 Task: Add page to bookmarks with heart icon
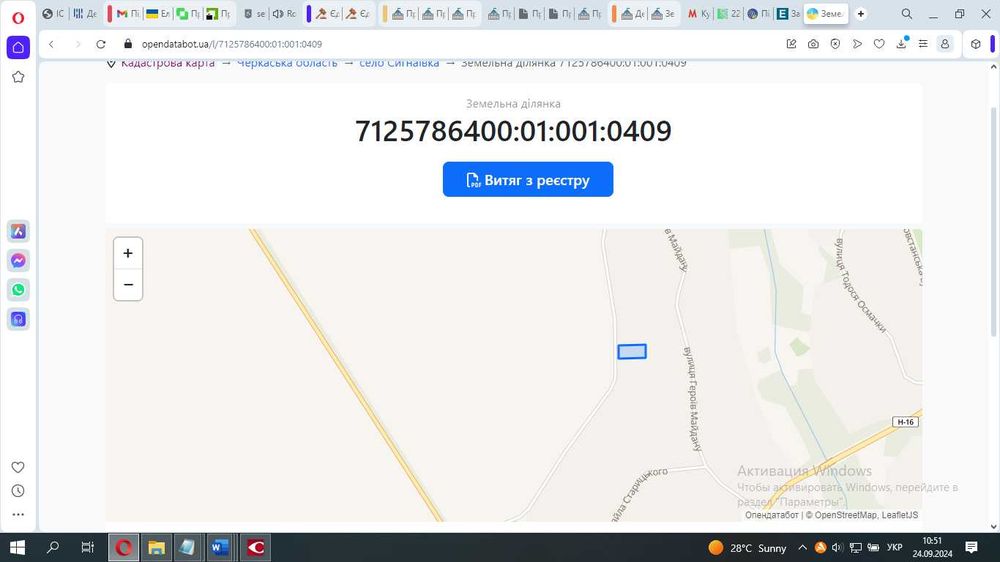[879, 44]
